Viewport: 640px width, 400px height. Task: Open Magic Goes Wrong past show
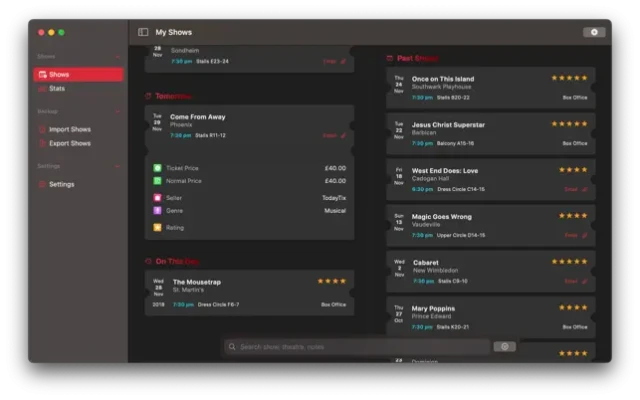491,226
